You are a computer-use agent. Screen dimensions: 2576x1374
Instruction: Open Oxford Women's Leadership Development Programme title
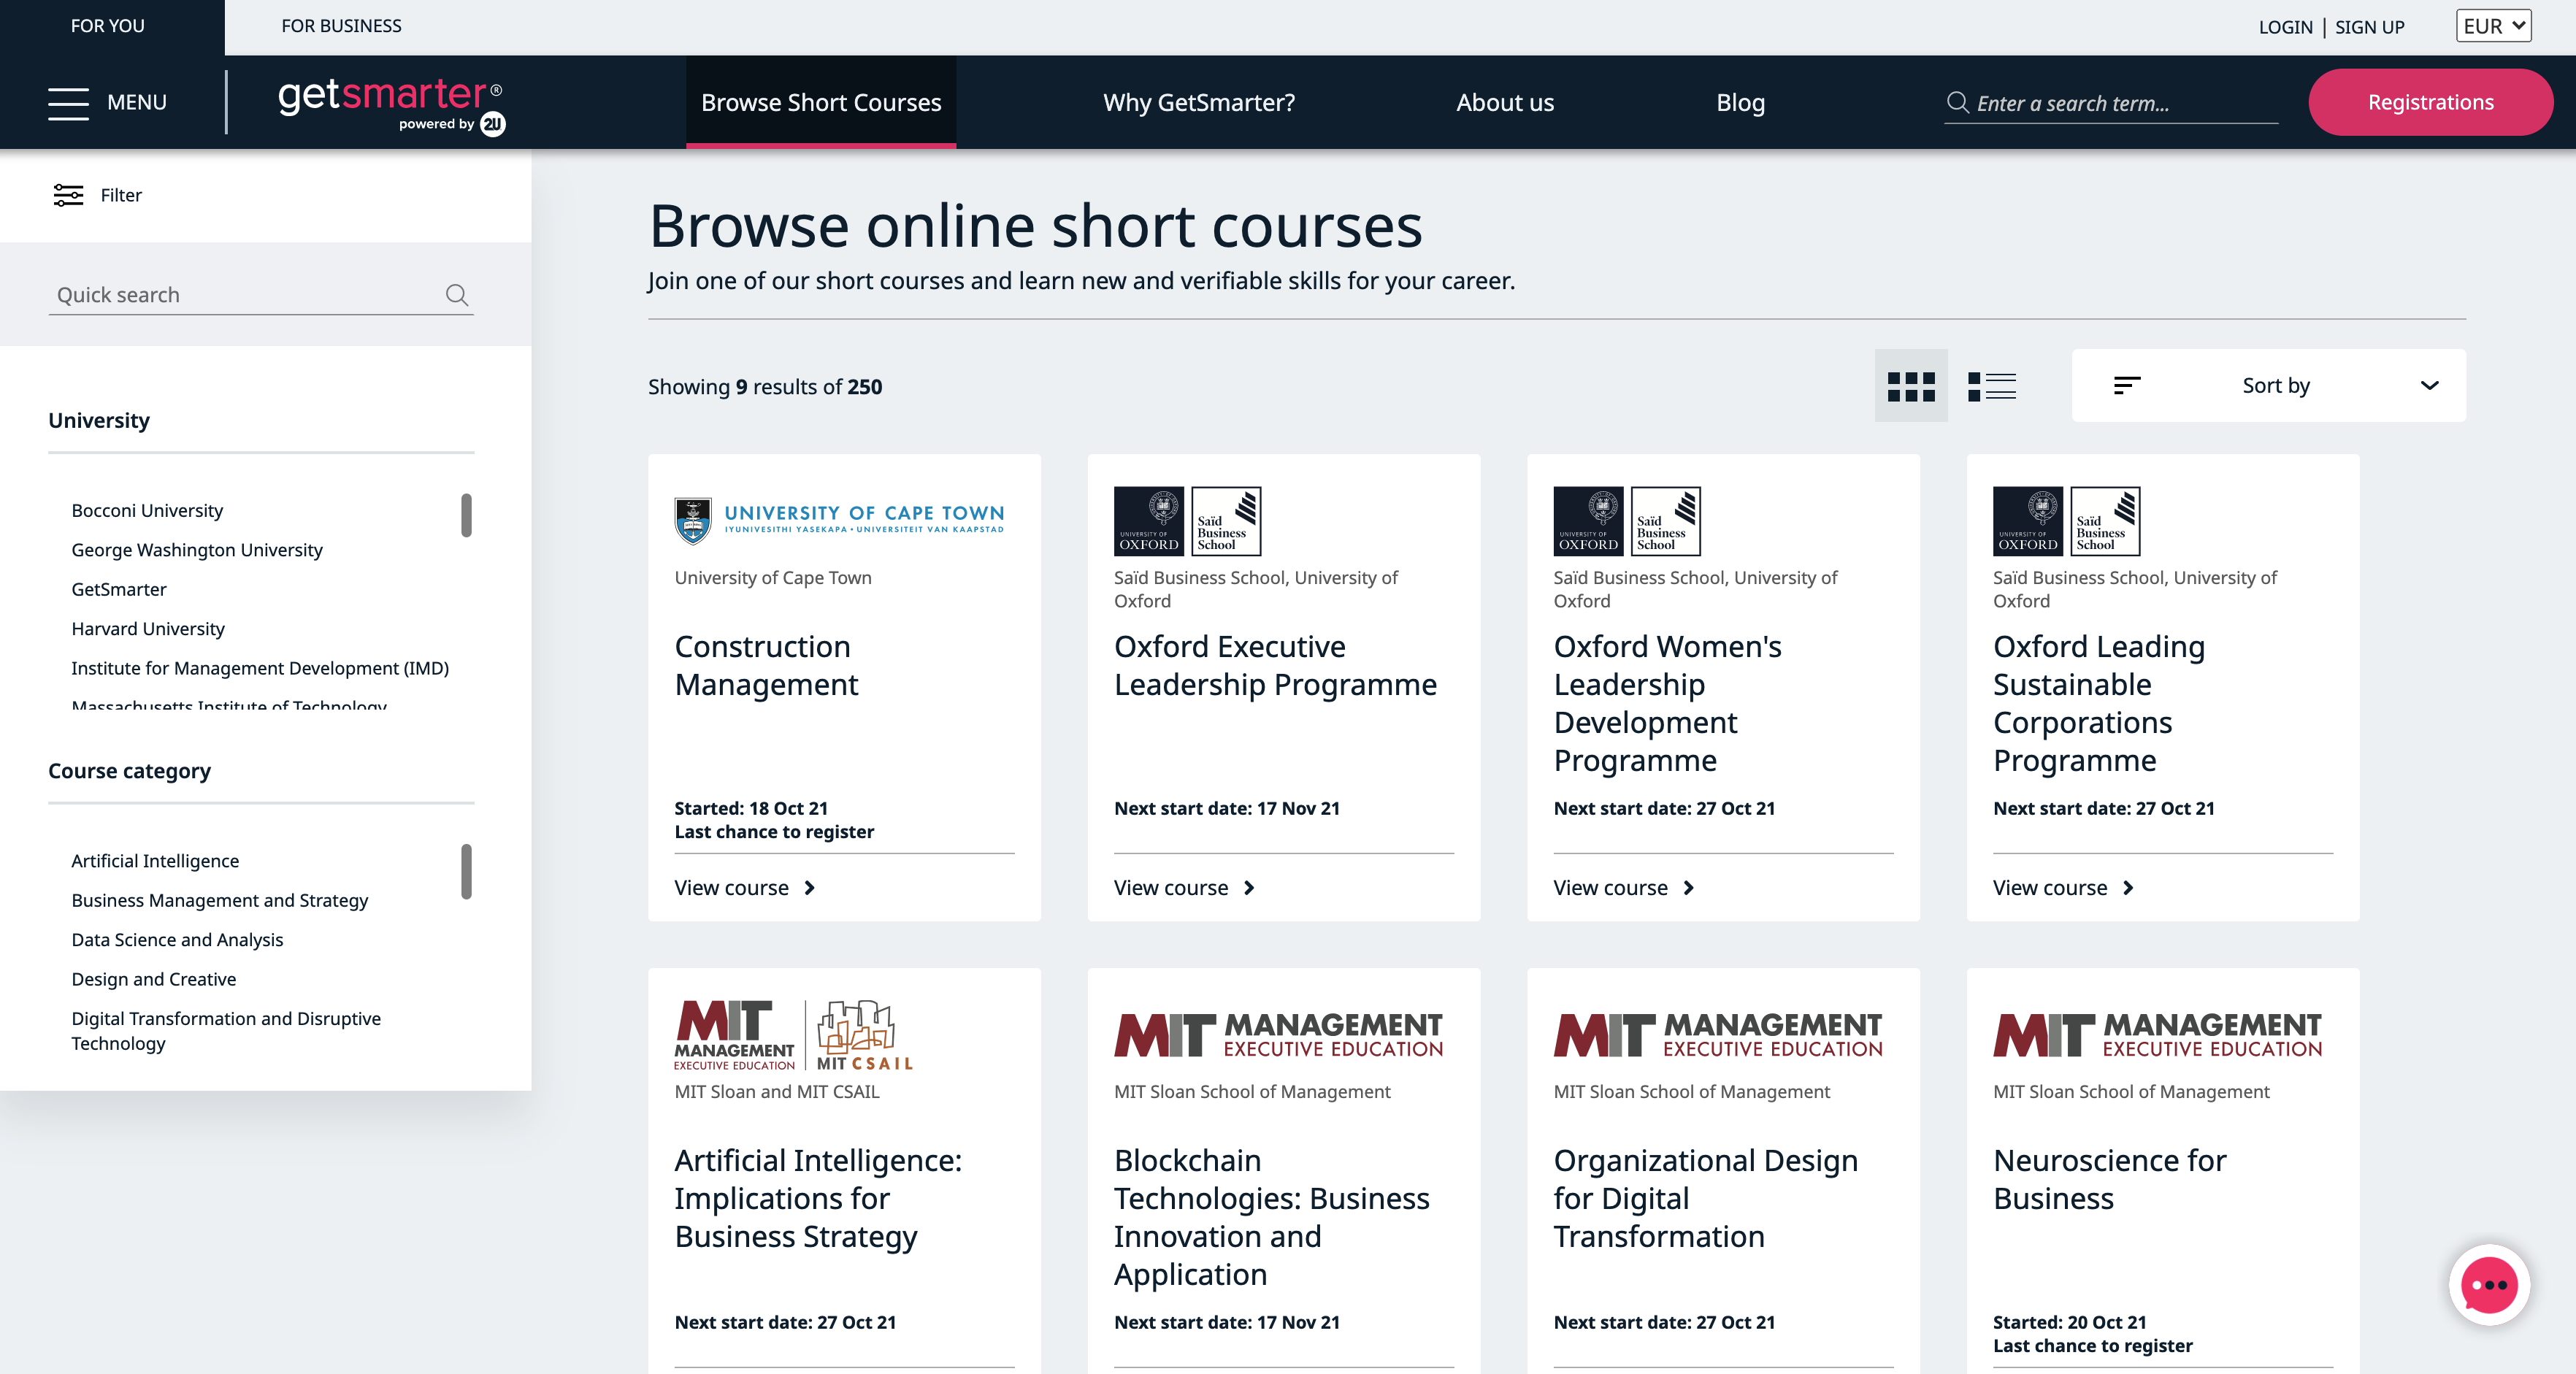tap(1667, 704)
